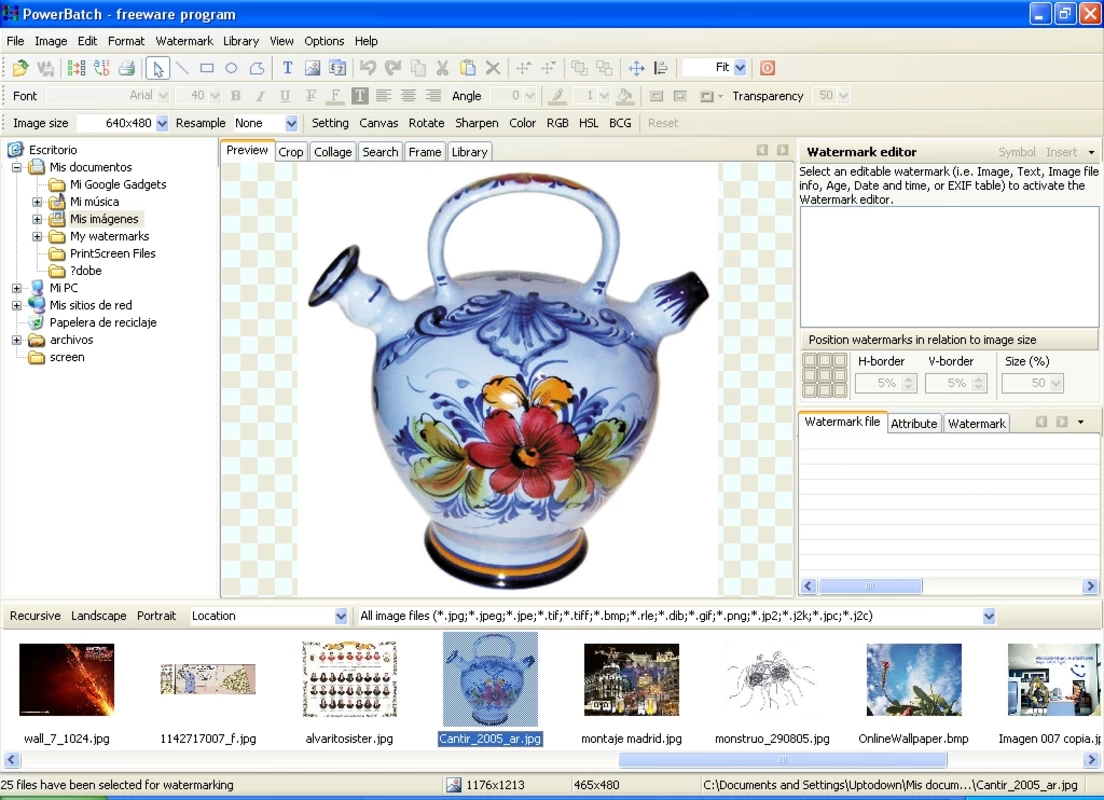Click the pen line color icon
Image resolution: width=1104 pixels, height=800 pixels.
pyautogui.click(x=557, y=96)
